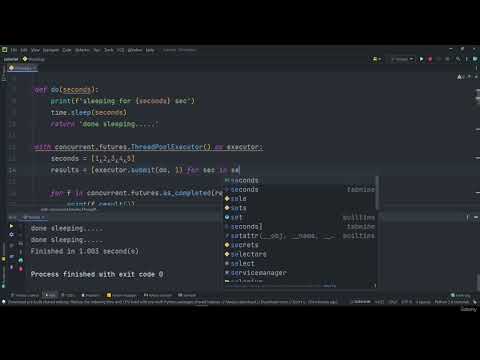
Task: Open the View menu
Action: point(35,50)
